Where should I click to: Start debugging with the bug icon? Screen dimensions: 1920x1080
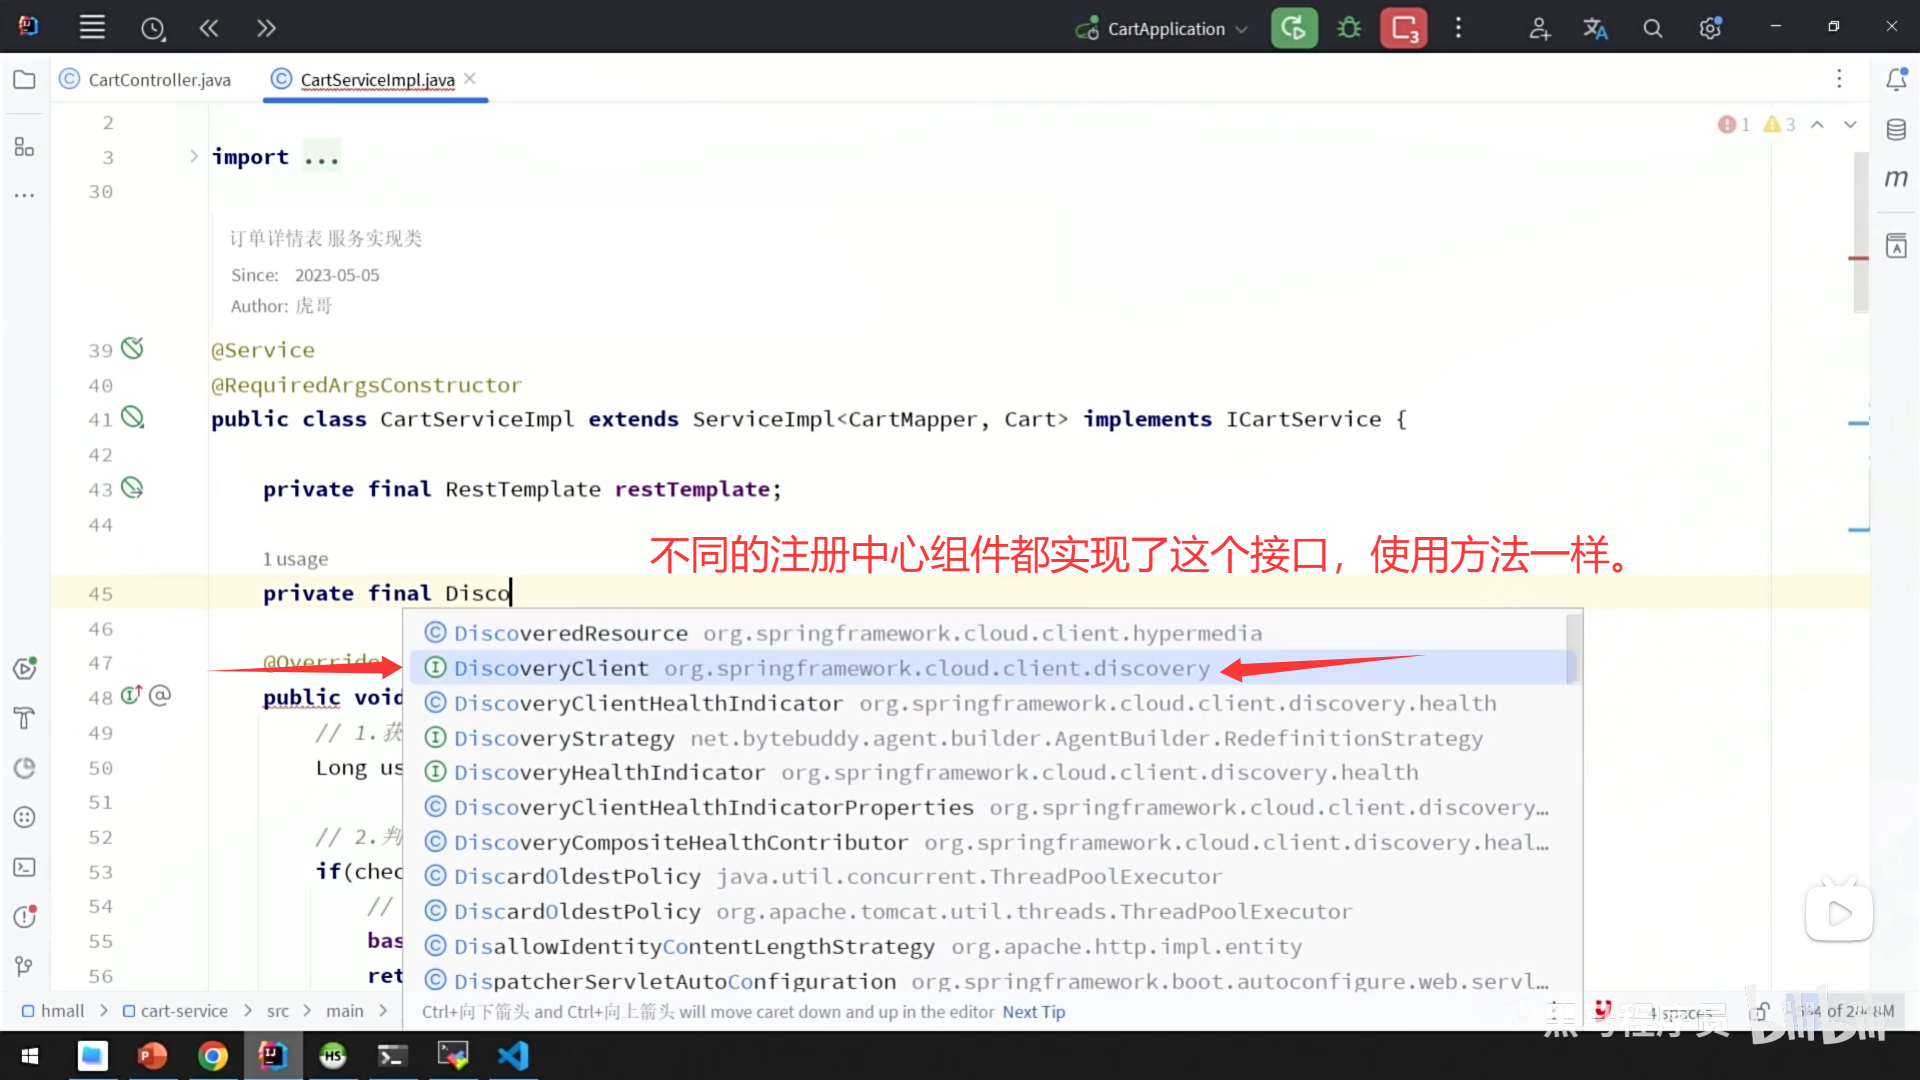(x=1348, y=27)
